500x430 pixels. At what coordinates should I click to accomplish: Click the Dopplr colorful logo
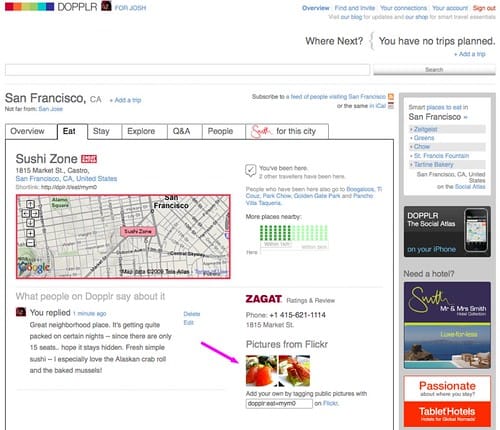click(x=29, y=6)
